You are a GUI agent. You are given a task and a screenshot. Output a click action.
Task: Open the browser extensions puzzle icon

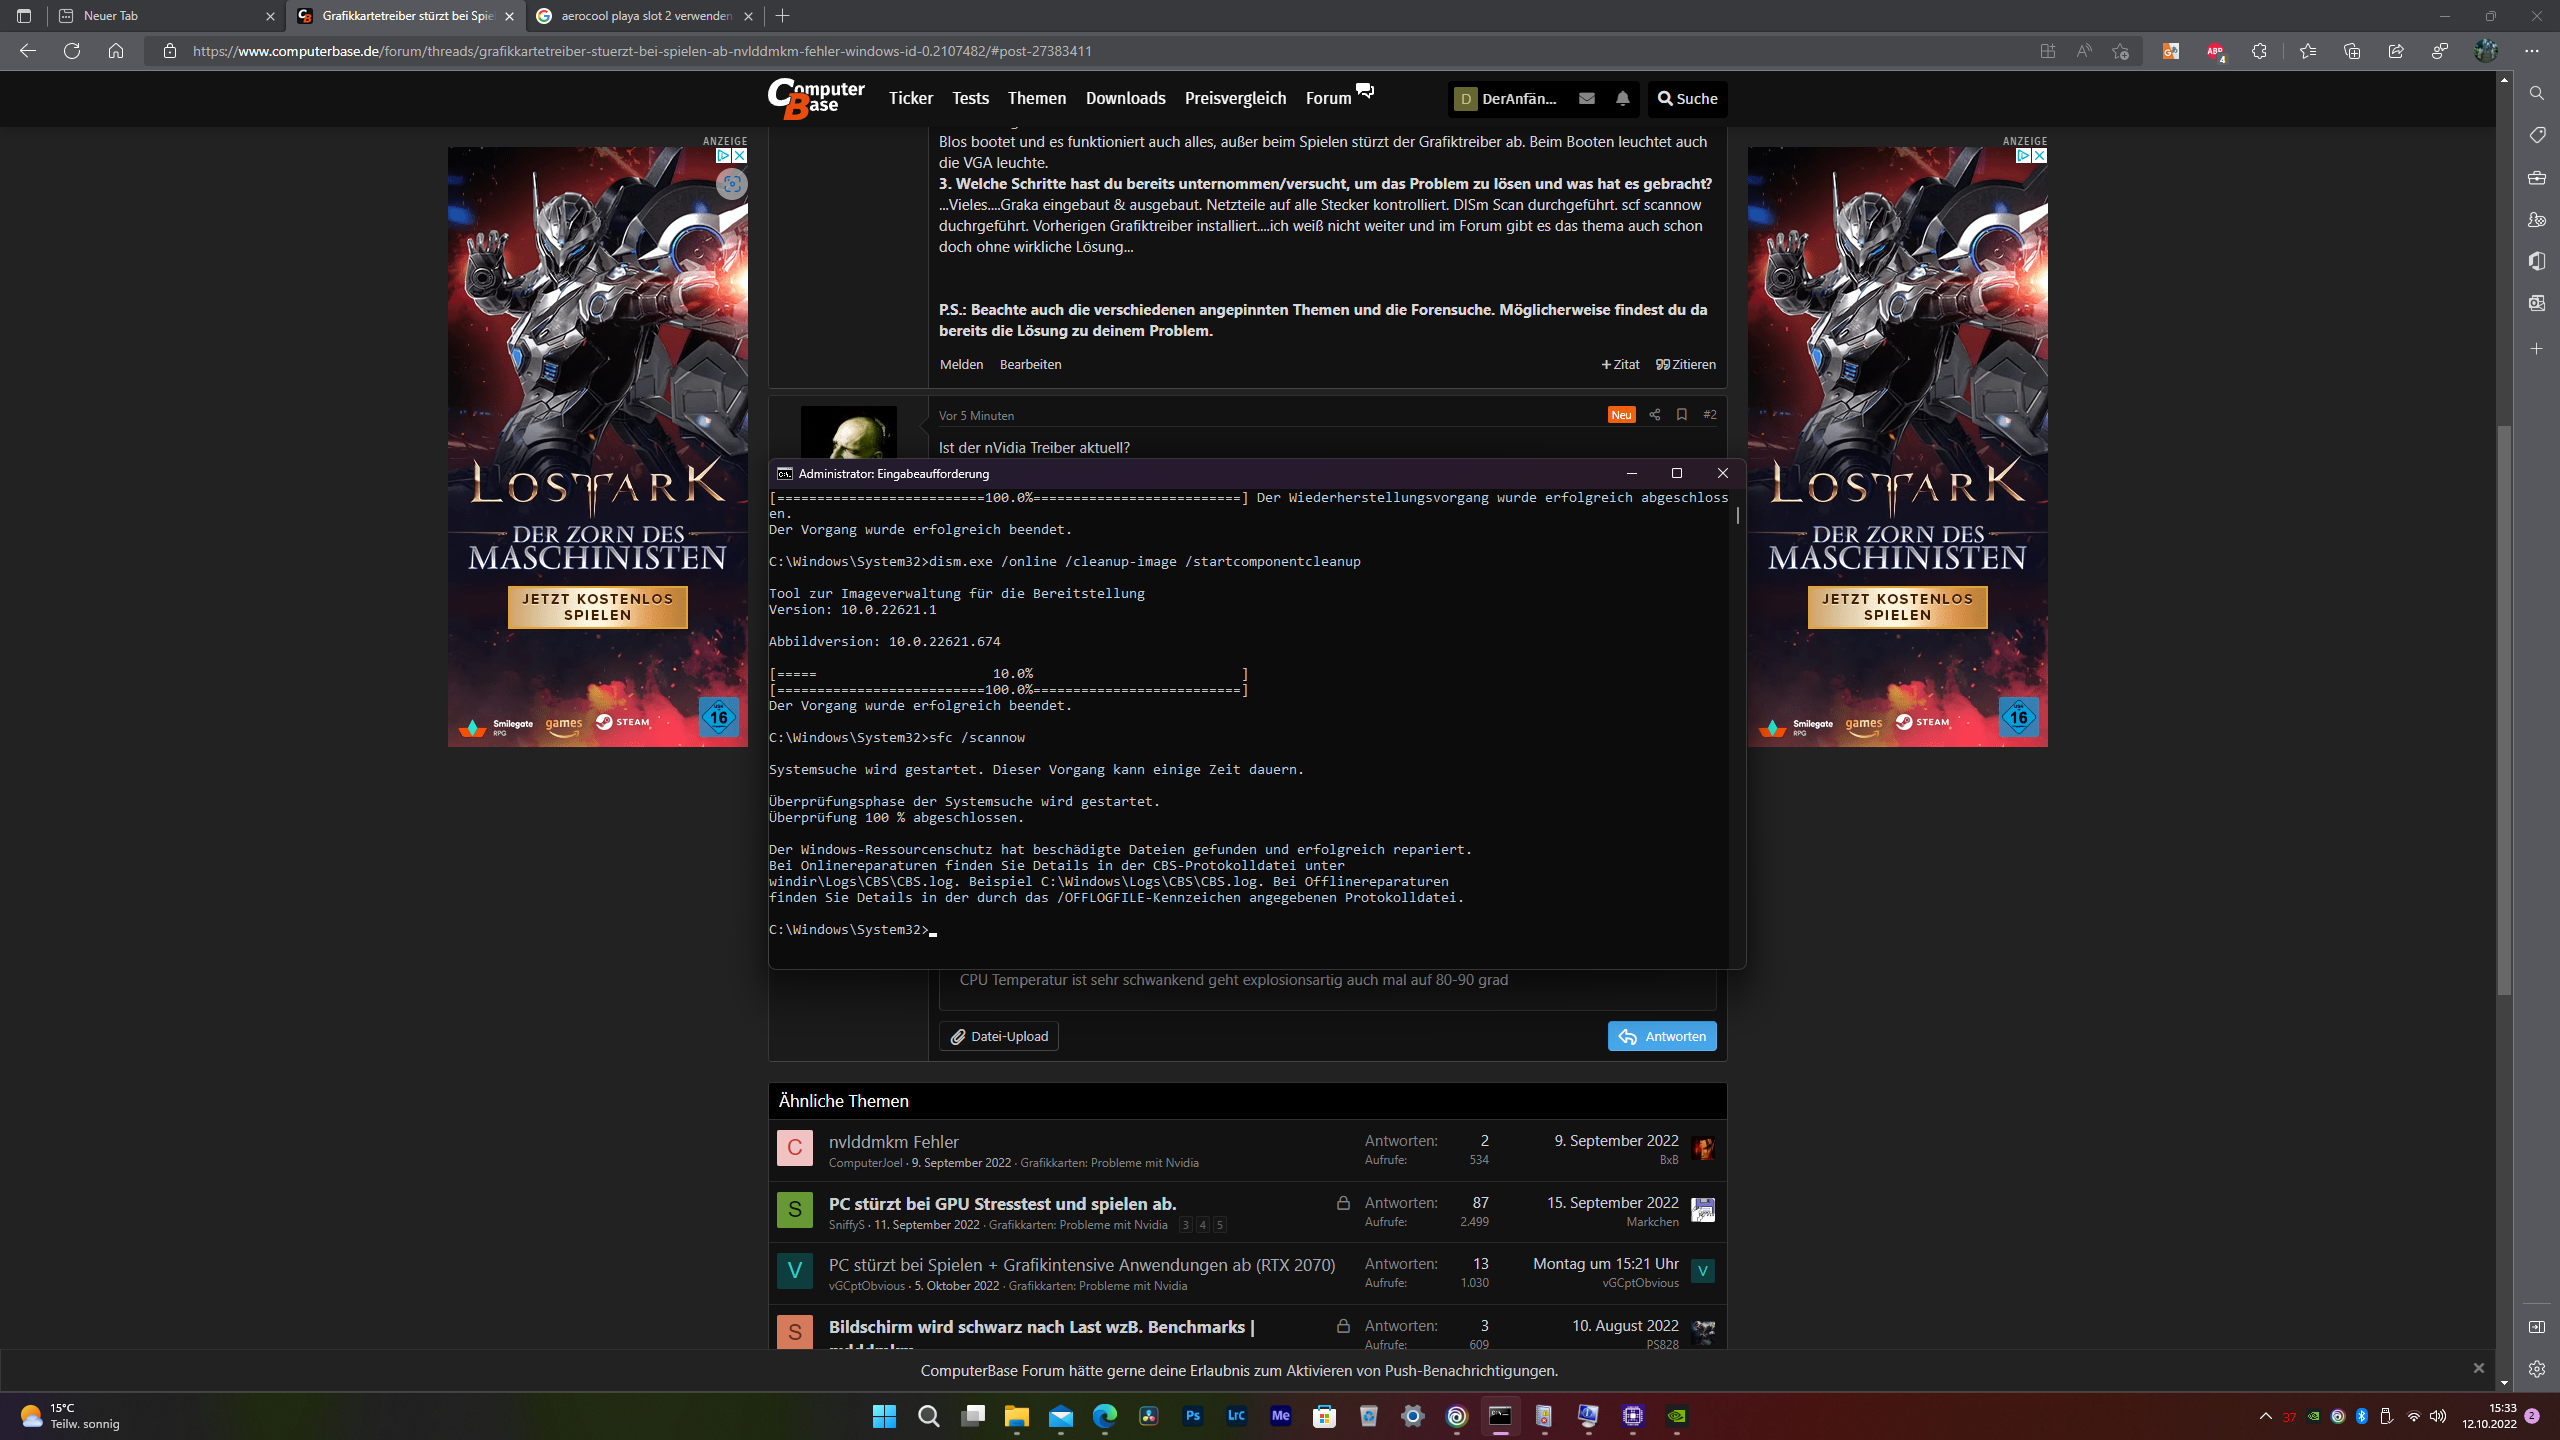2259,51
